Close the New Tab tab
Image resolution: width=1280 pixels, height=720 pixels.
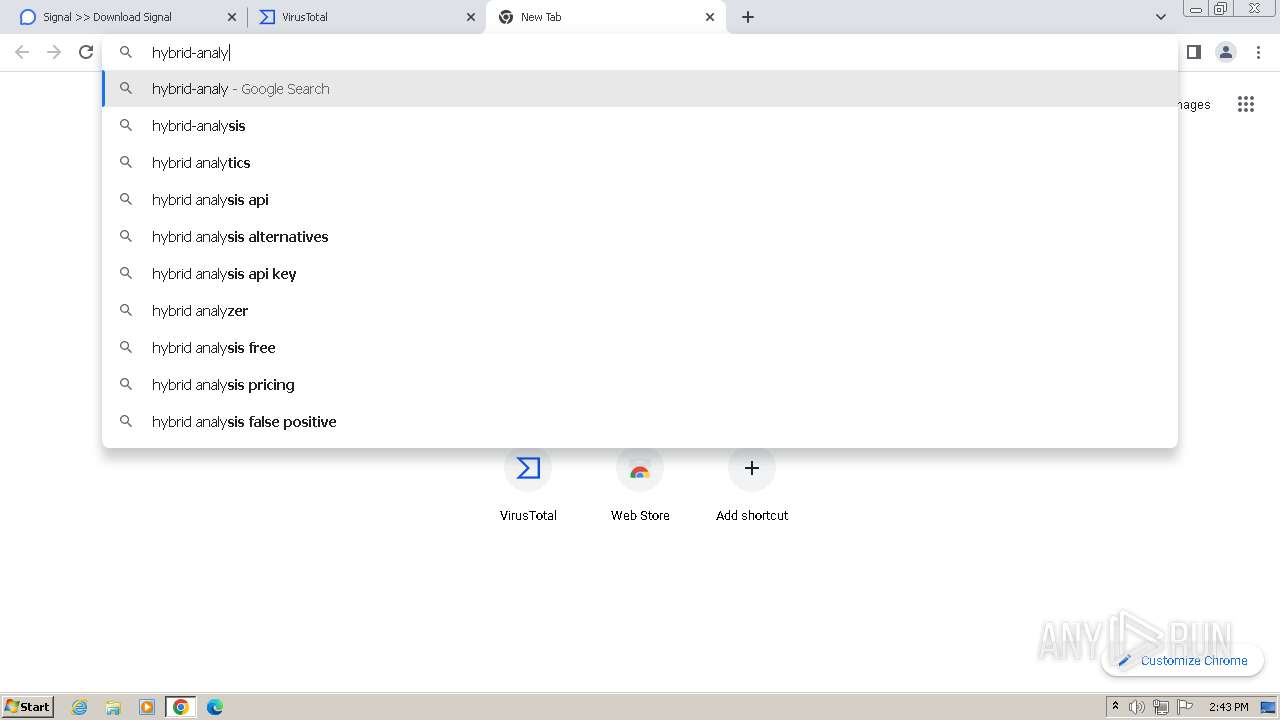click(710, 17)
